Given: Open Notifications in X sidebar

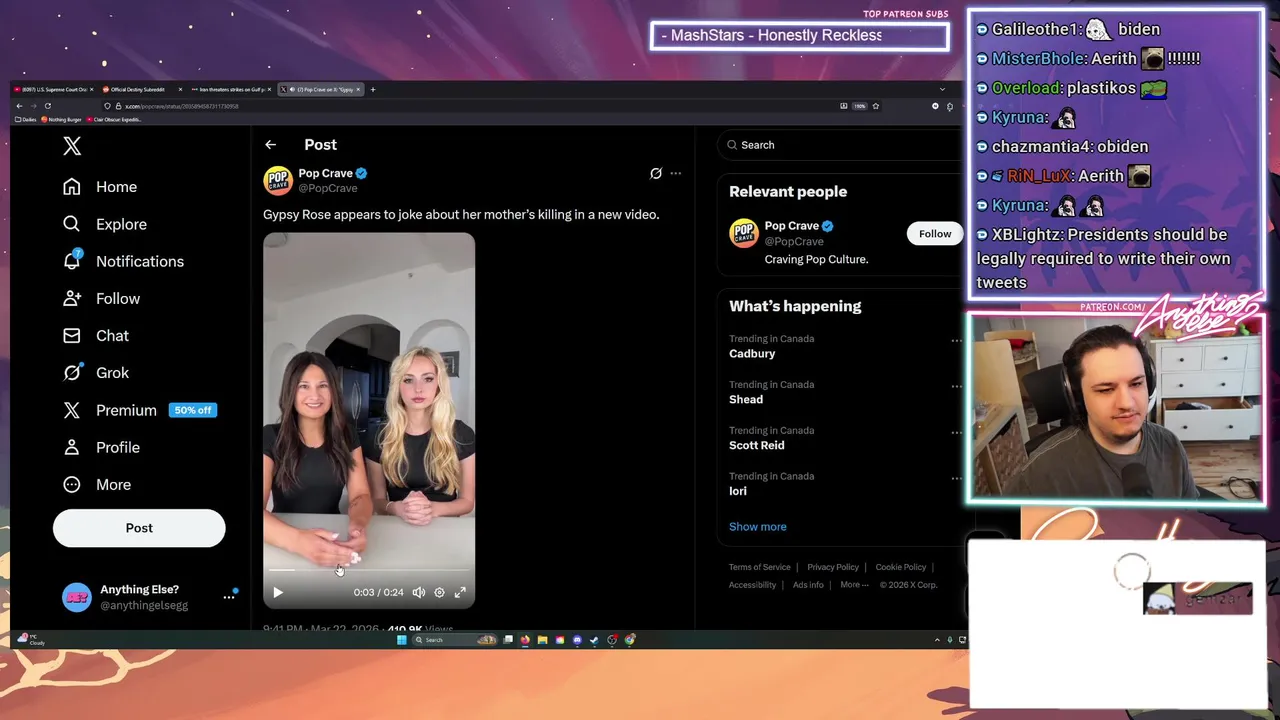Looking at the screenshot, I should 123,261.
